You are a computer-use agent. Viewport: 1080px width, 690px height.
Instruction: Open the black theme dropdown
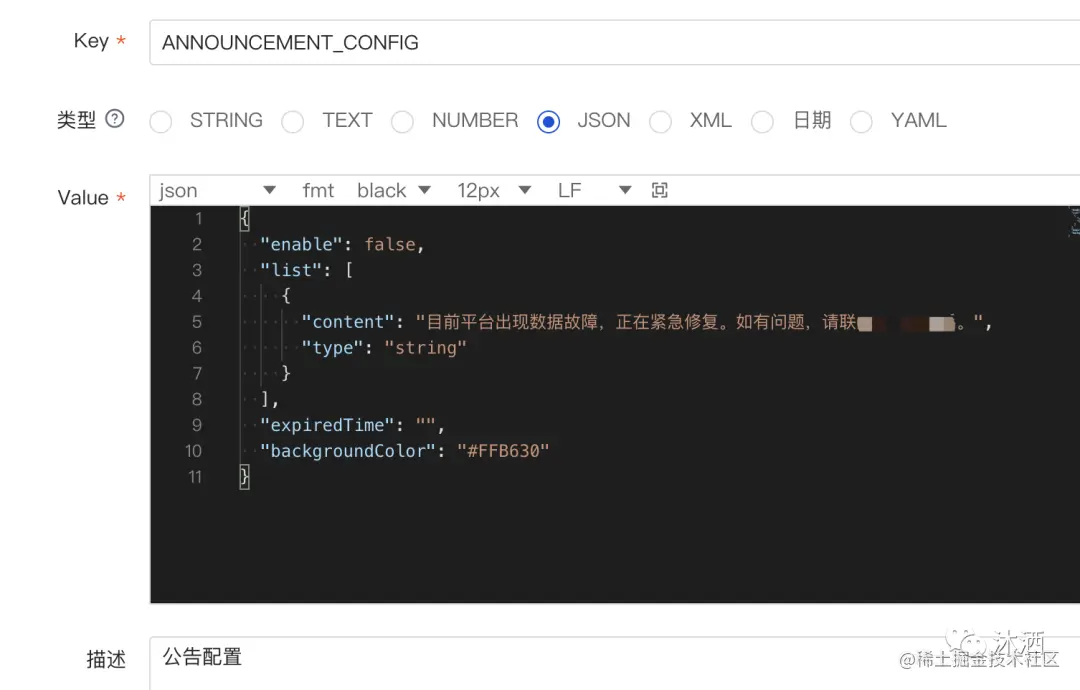pyautogui.click(x=394, y=190)
